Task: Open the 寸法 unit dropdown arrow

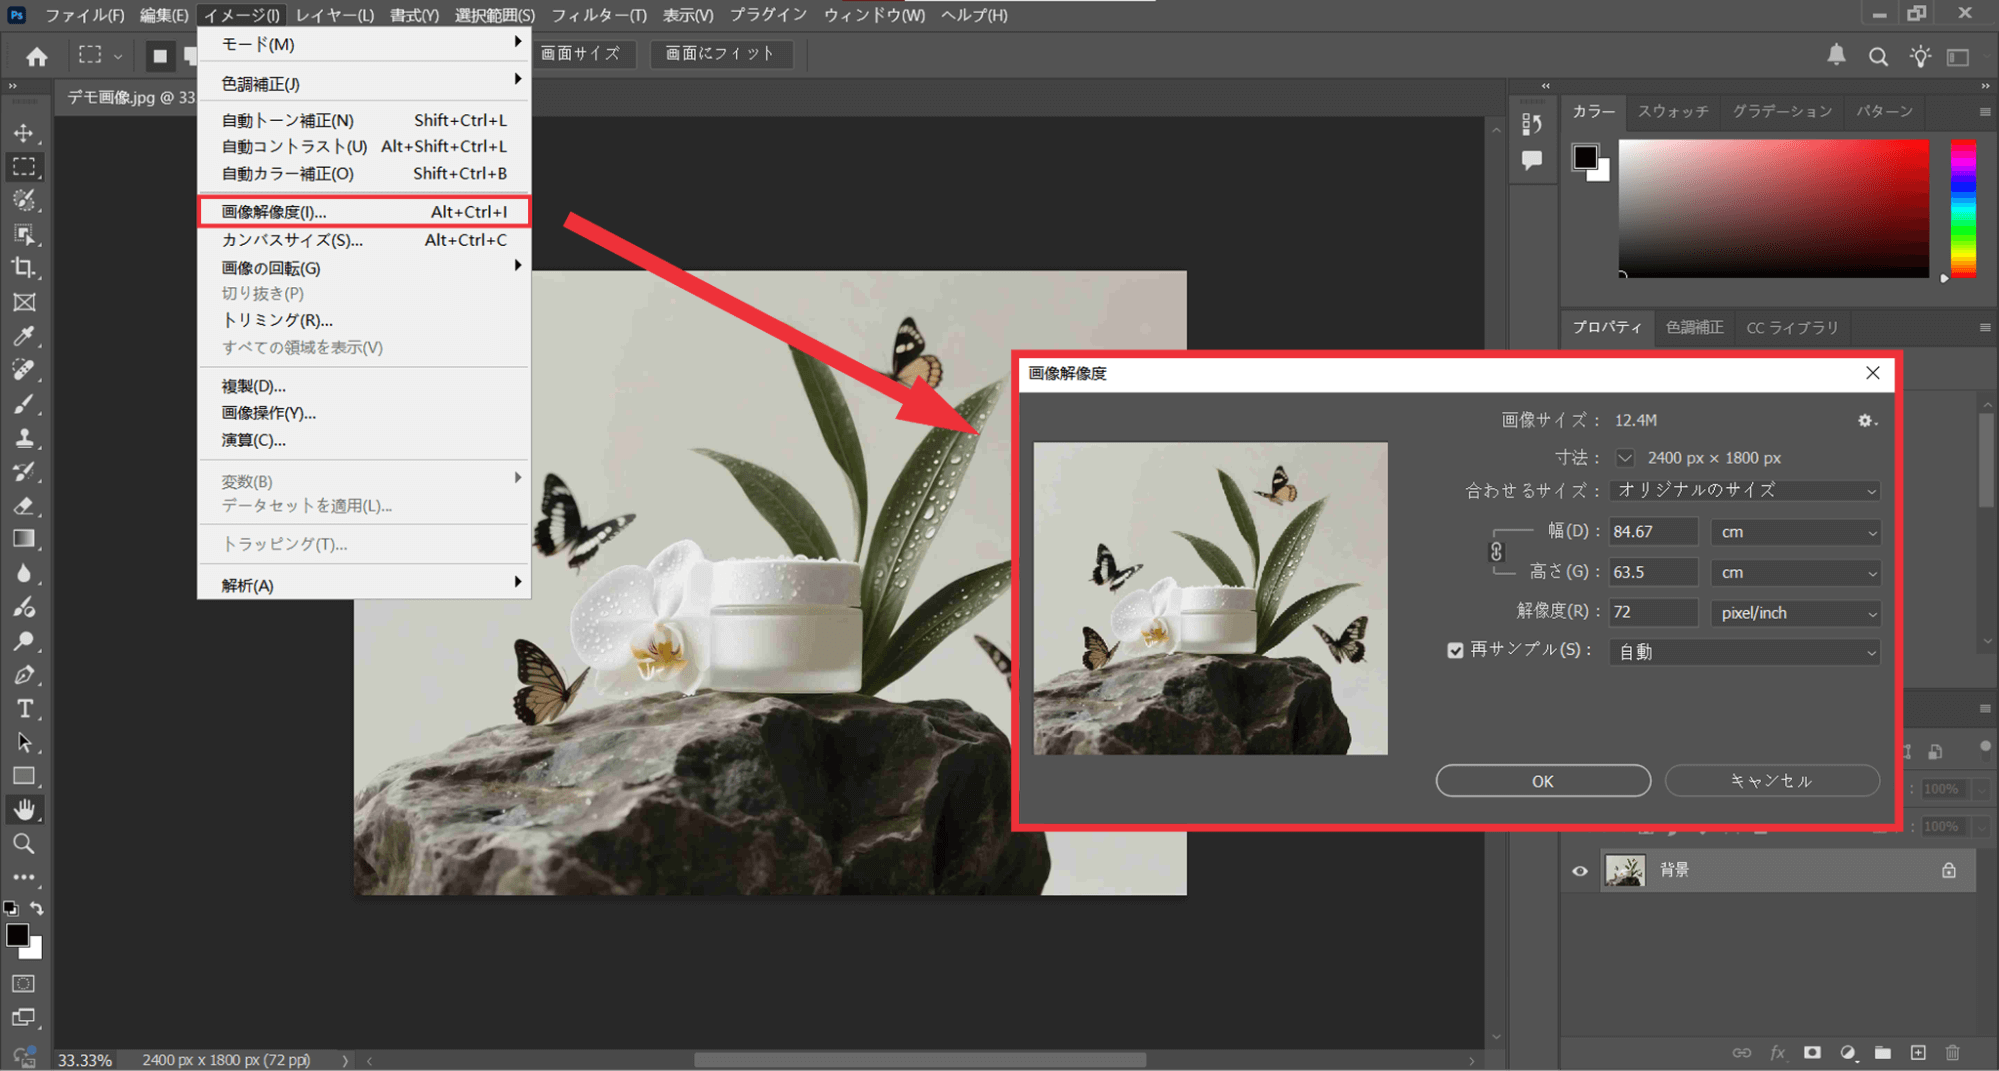Action: click(1625, 458)
